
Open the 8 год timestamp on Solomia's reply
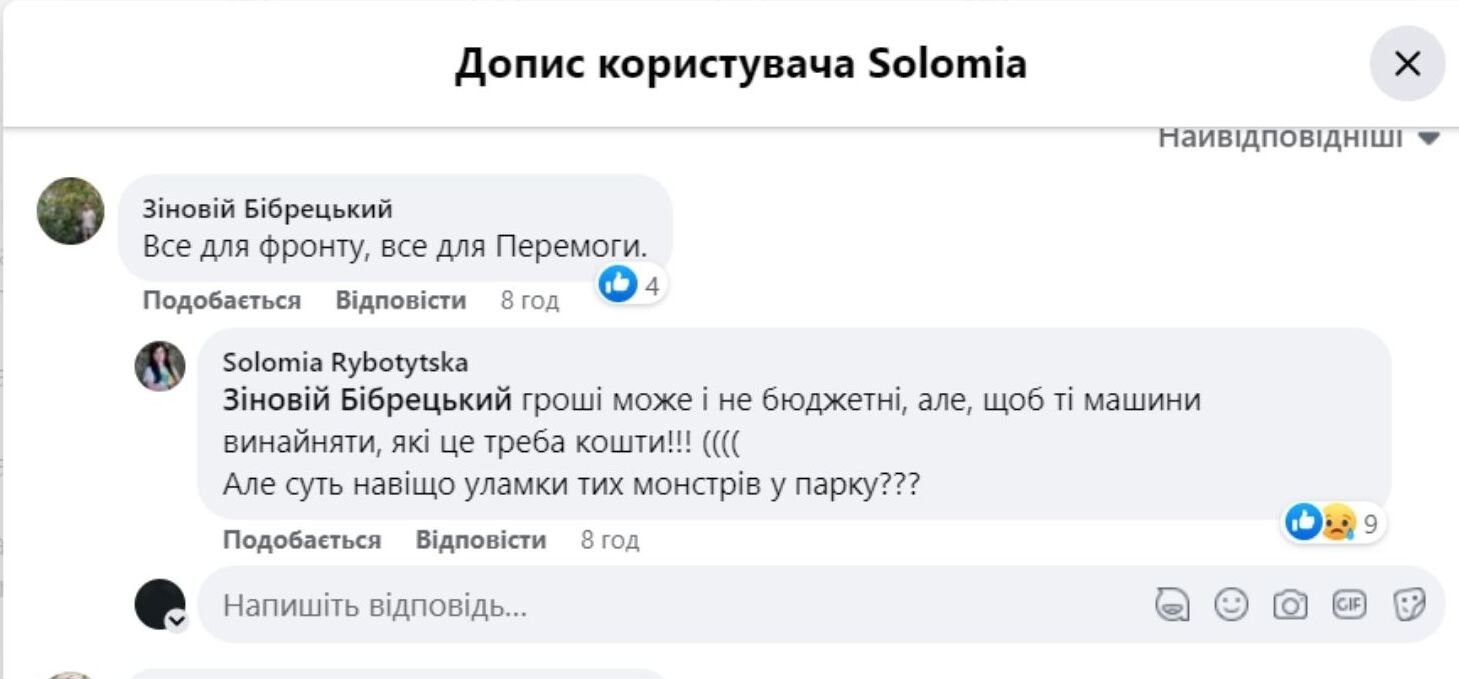609,541
